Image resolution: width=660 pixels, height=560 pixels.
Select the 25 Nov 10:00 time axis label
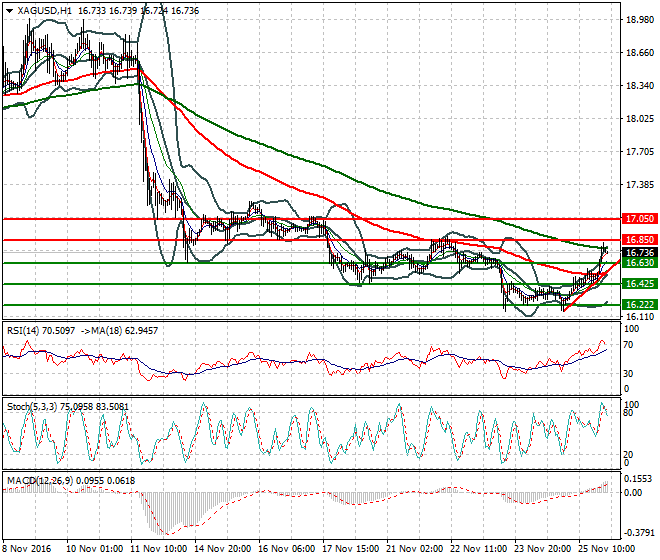607,549
